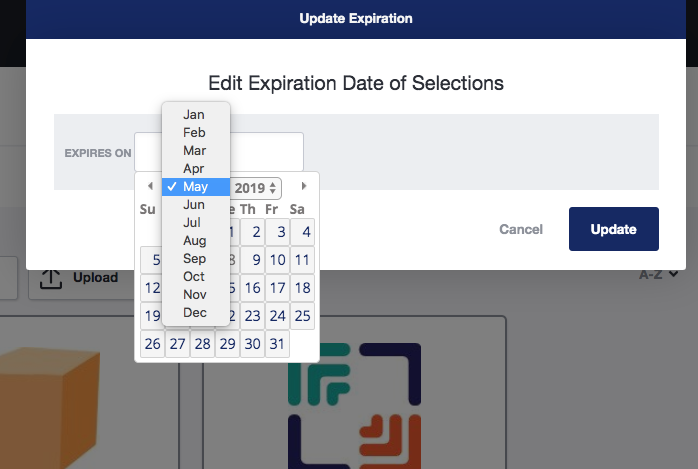The height and width of the screenshot is (469, 698).
Task: Select day 26 in the calendar
Action: pyautogui.click(x=152, y=344)
